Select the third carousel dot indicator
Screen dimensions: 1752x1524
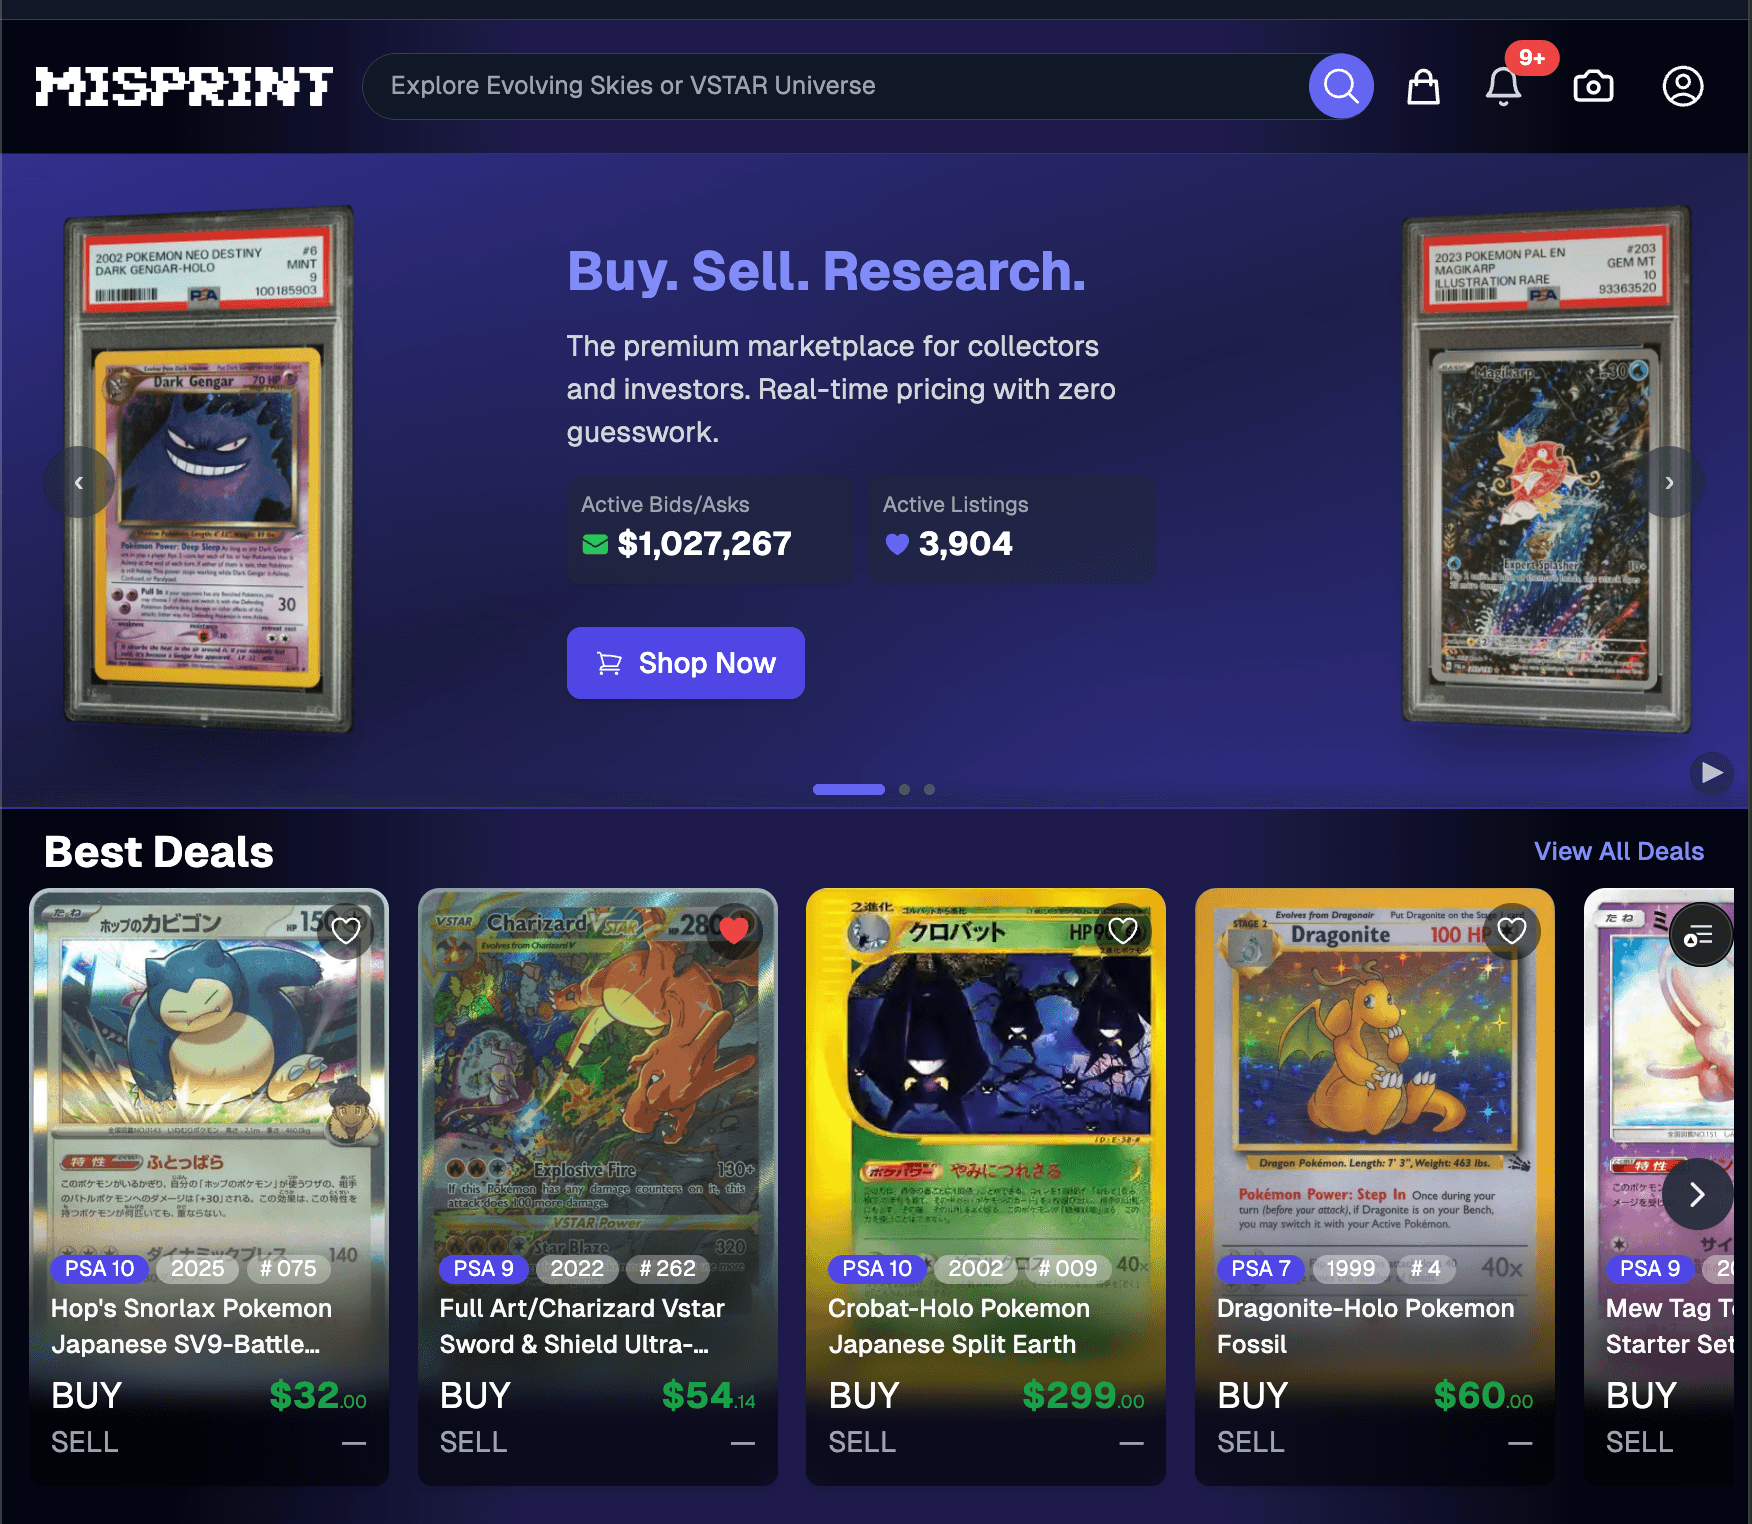(929, 789)
